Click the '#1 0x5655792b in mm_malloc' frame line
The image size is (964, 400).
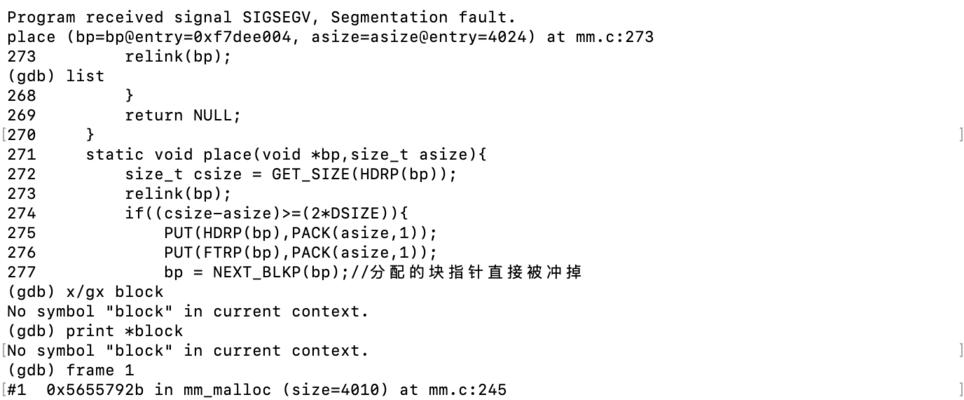pos(256,390)
